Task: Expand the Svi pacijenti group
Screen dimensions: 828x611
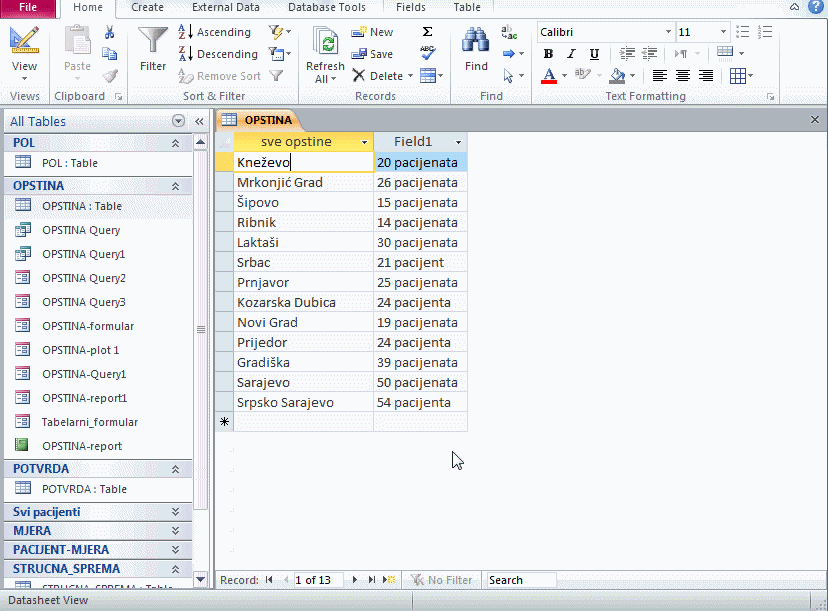Action: click(x=175, y=512)
